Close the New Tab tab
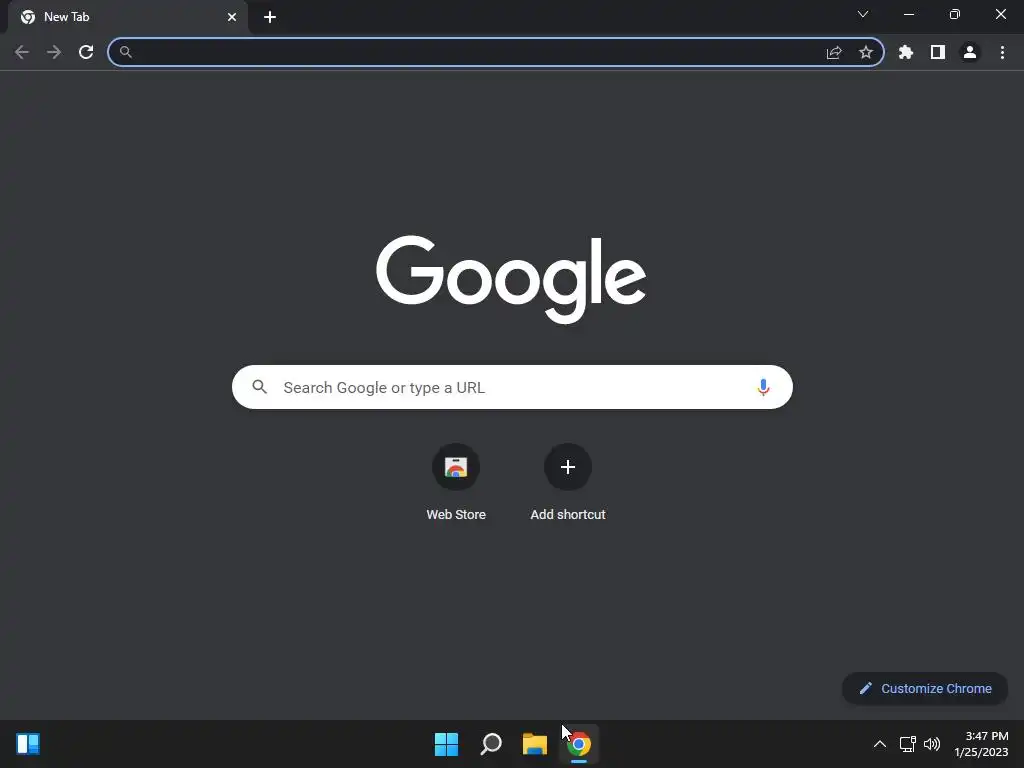The height and width of the screenshot is (768, 1024). click(232, 17)
